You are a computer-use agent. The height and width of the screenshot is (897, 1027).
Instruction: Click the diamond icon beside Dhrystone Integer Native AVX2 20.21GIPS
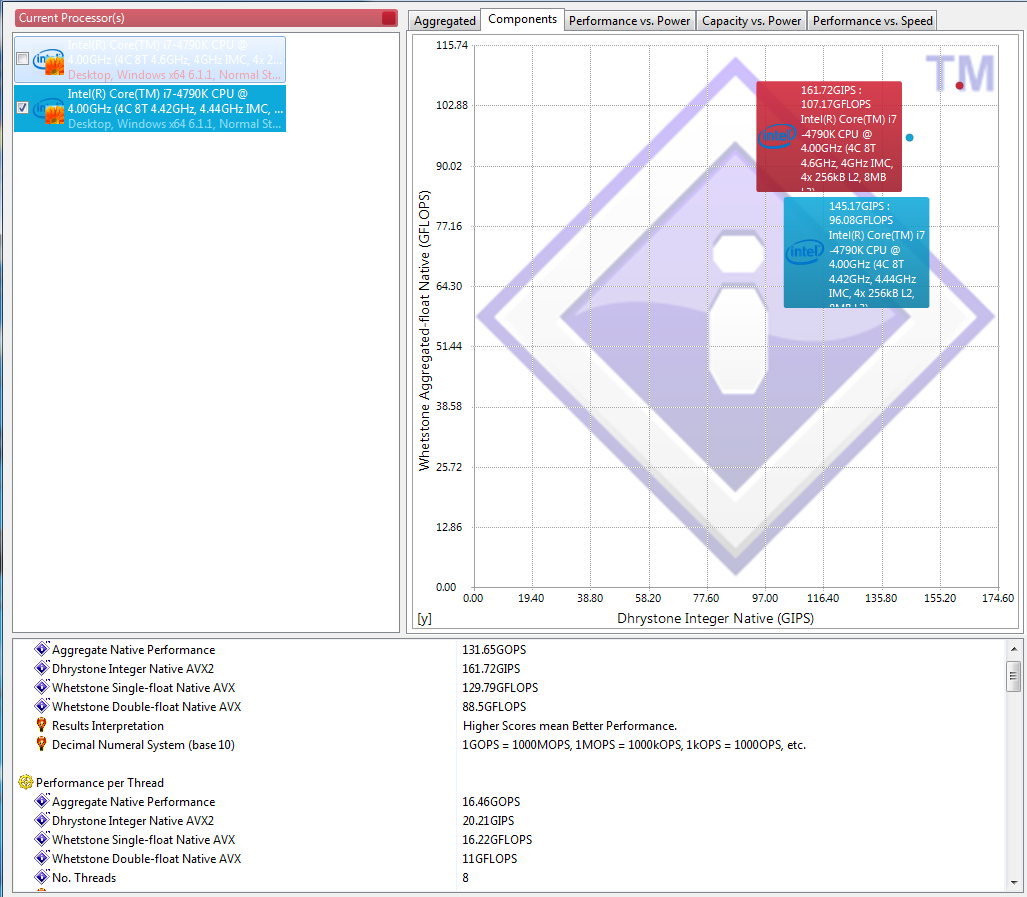pos(42,820)
